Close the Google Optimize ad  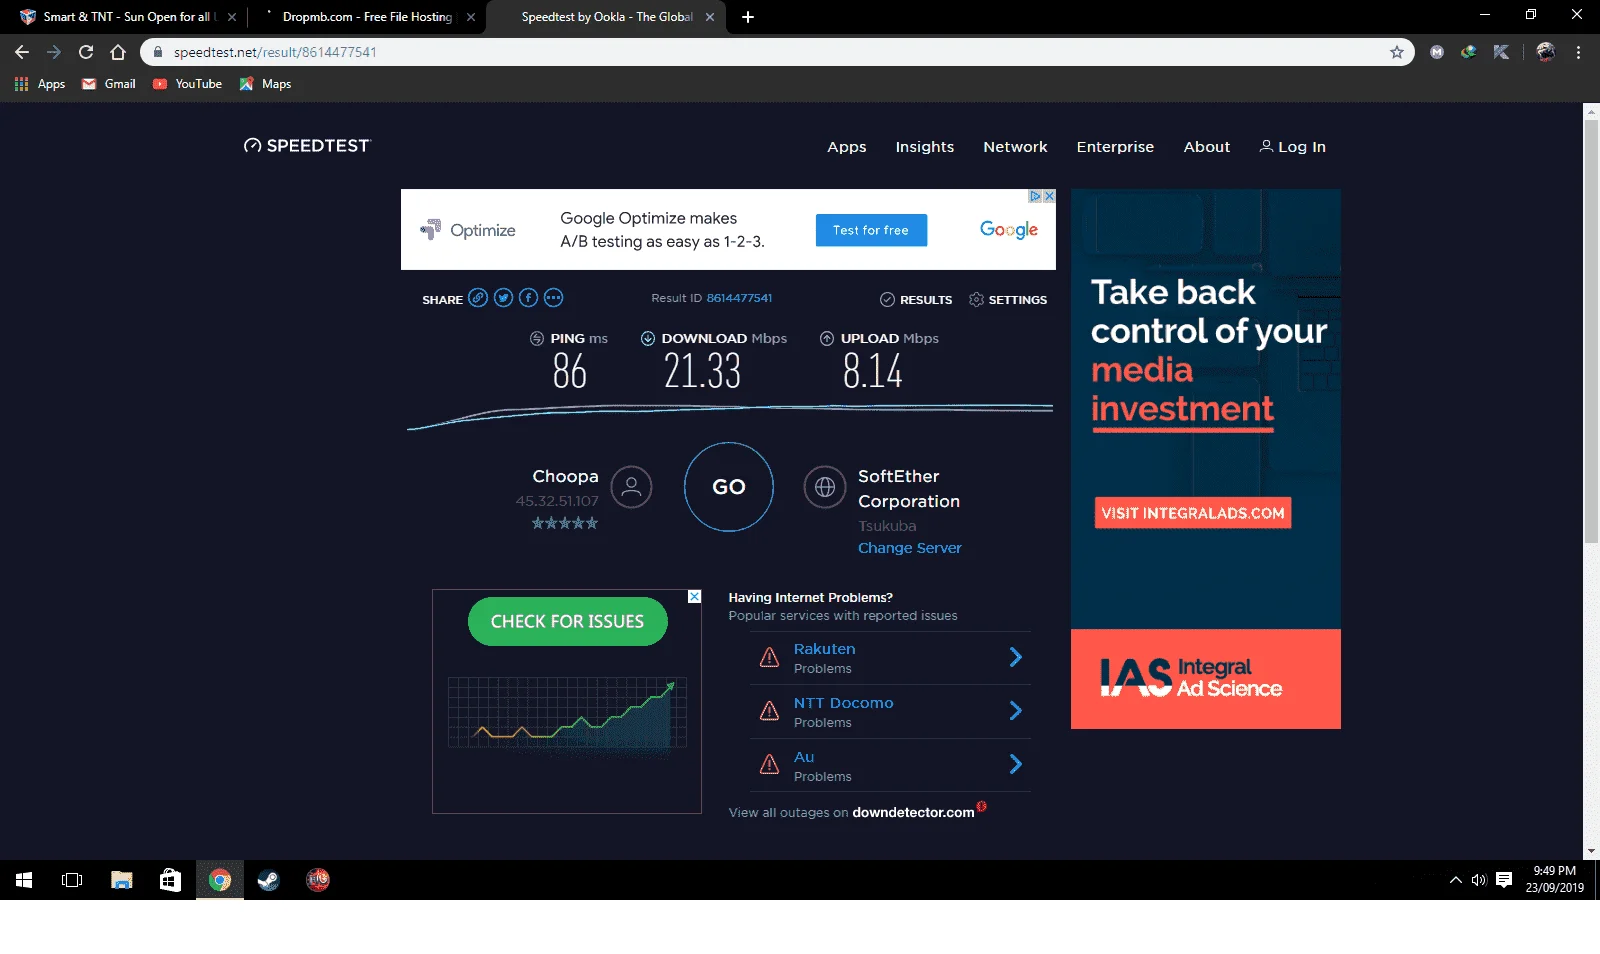(1049, 196)
